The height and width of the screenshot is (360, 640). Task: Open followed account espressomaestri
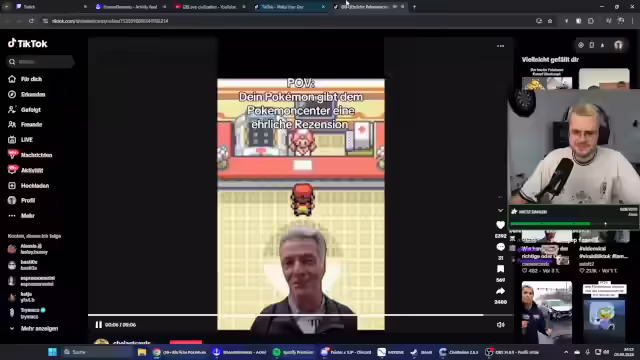[x=31, y=281]
